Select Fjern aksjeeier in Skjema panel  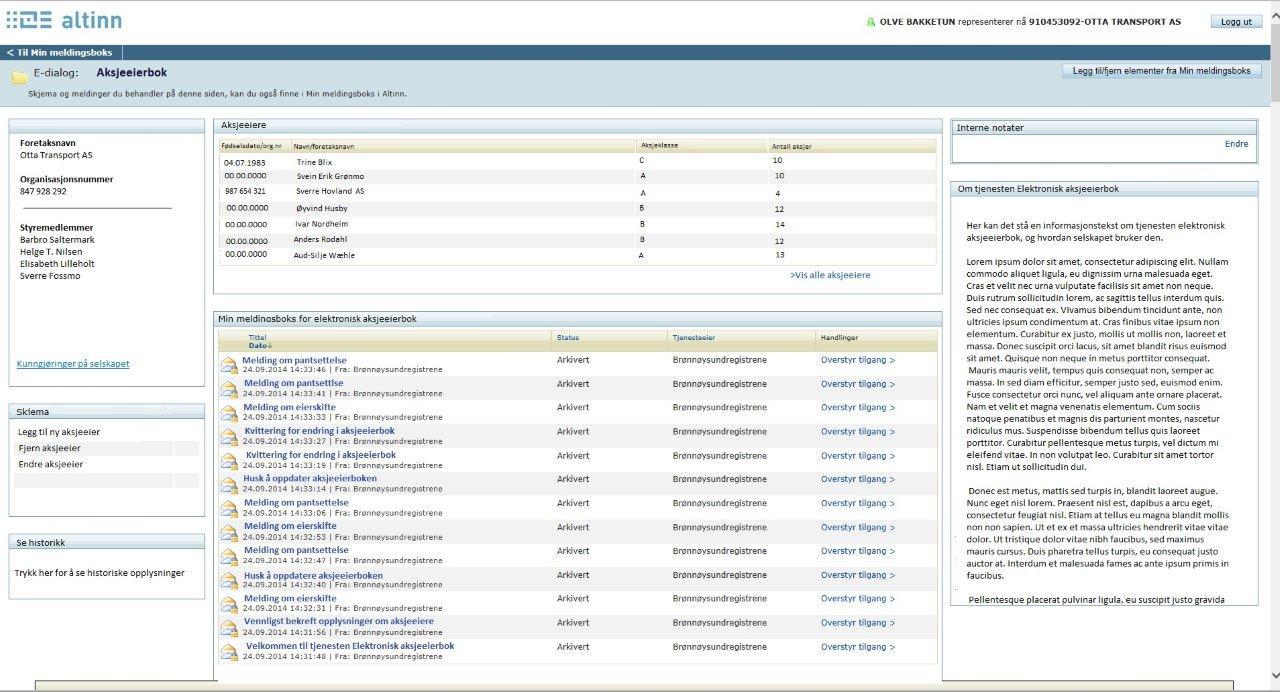[49, 448]
